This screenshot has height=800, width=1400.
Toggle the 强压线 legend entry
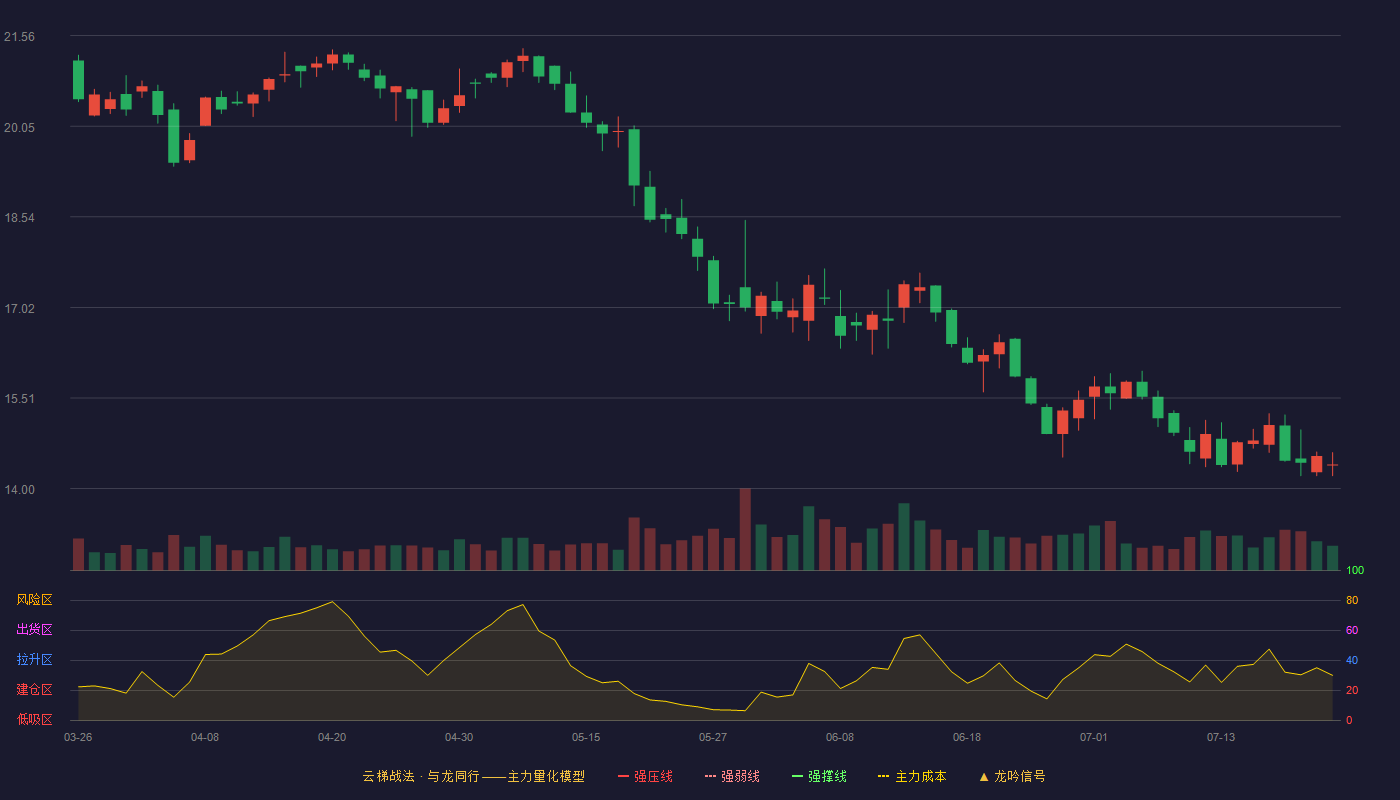click(645, 776)
